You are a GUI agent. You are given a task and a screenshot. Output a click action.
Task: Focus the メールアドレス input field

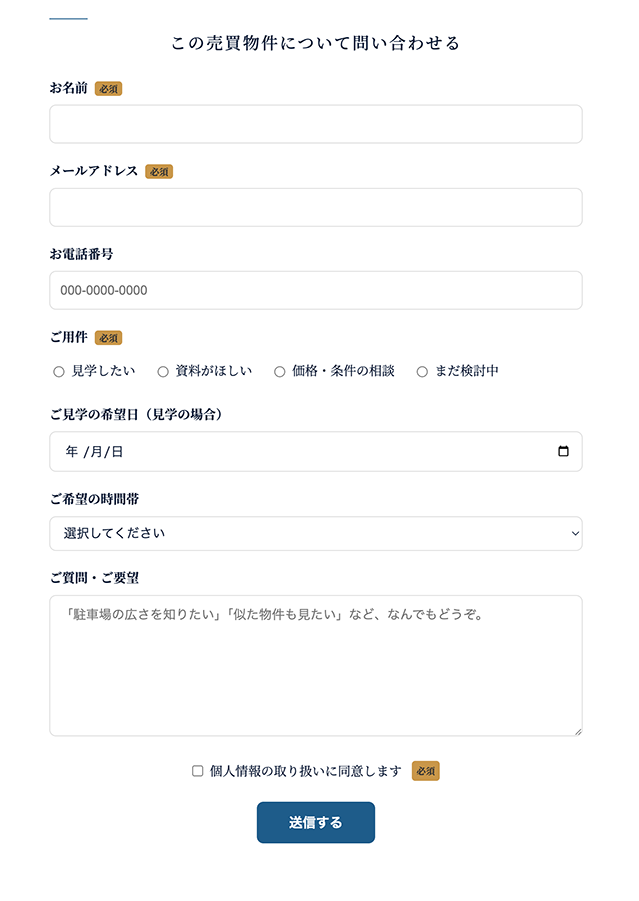click(316, 207)
